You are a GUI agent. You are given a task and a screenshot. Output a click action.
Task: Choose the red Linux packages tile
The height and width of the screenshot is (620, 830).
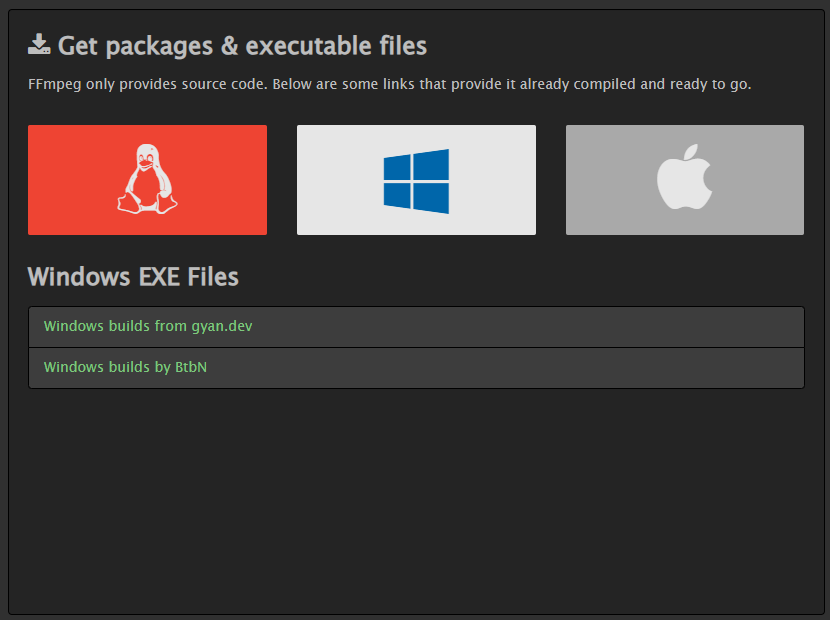click(147, 180)
